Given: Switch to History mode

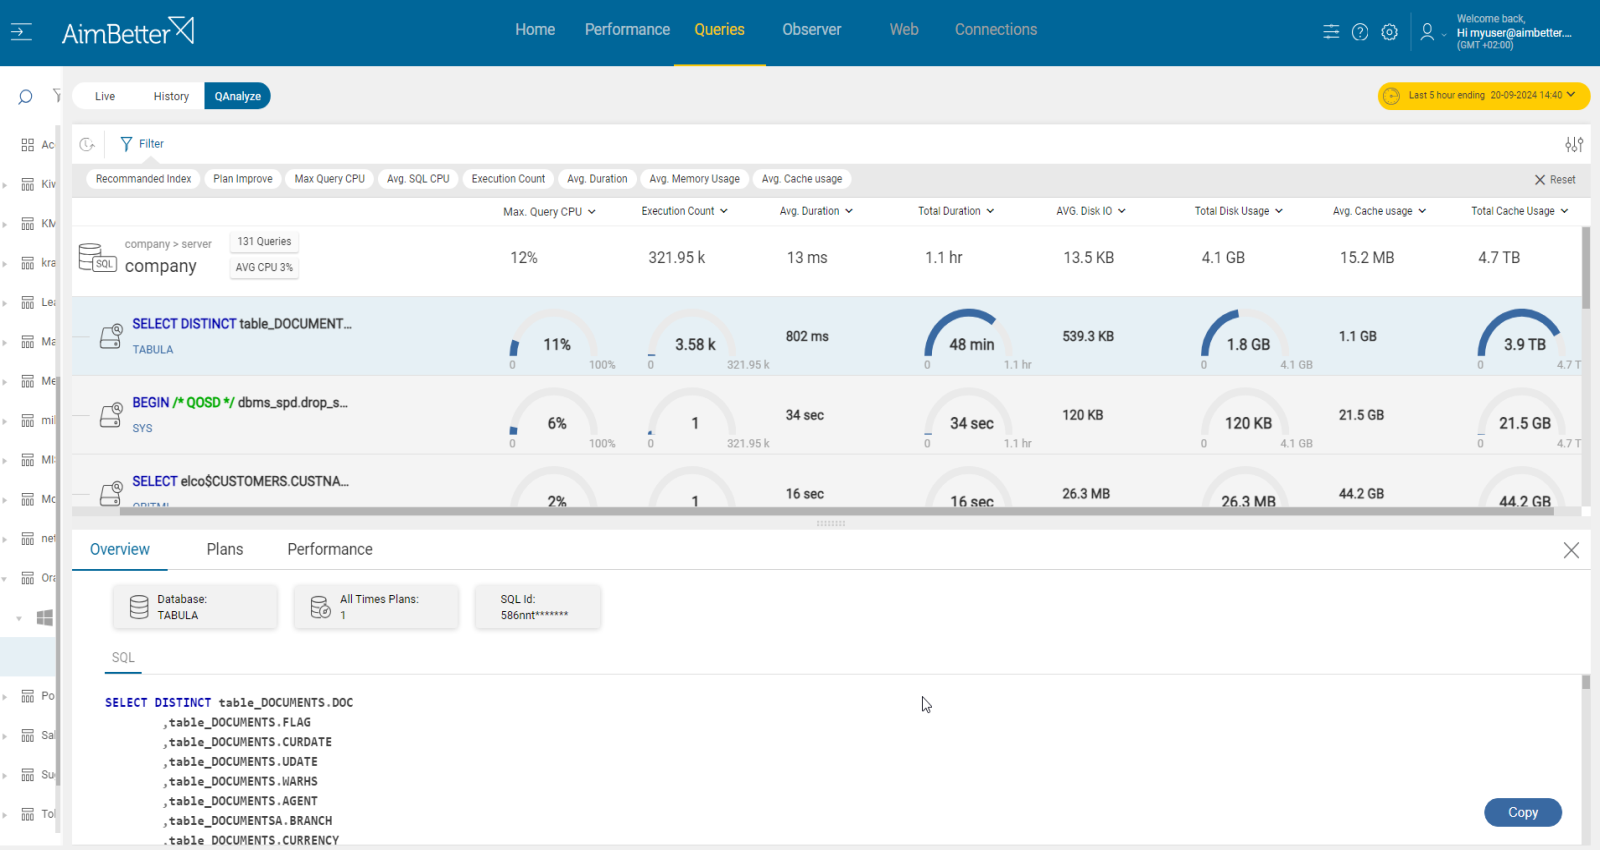Looking at the screenshot, I should (x=171, y=96).
